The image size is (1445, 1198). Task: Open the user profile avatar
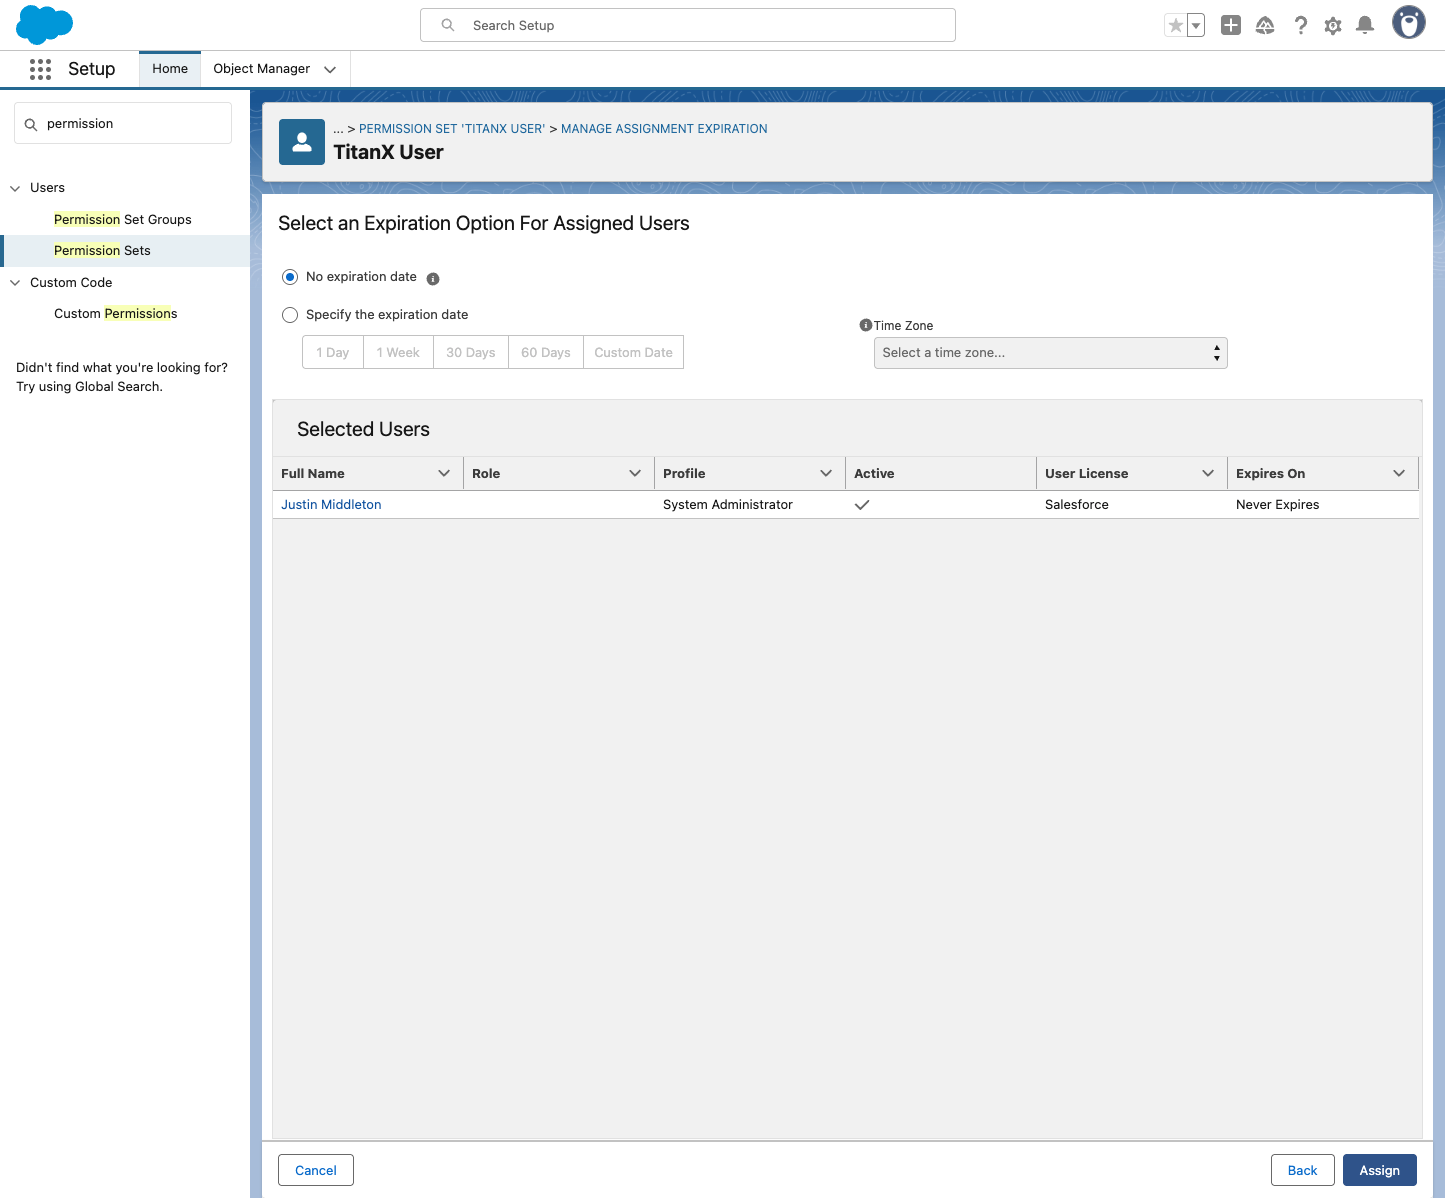click(1409, 23)
